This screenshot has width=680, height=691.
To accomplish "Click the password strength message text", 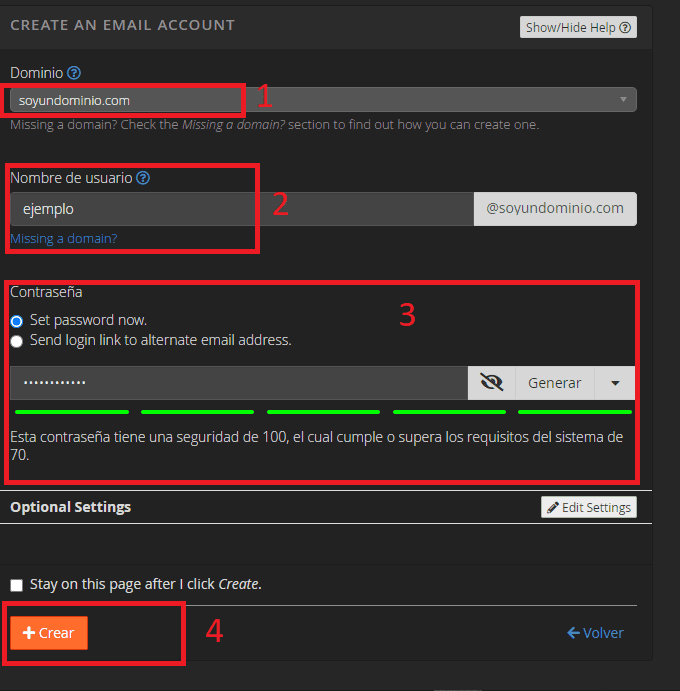I will [x=316, y=446].
